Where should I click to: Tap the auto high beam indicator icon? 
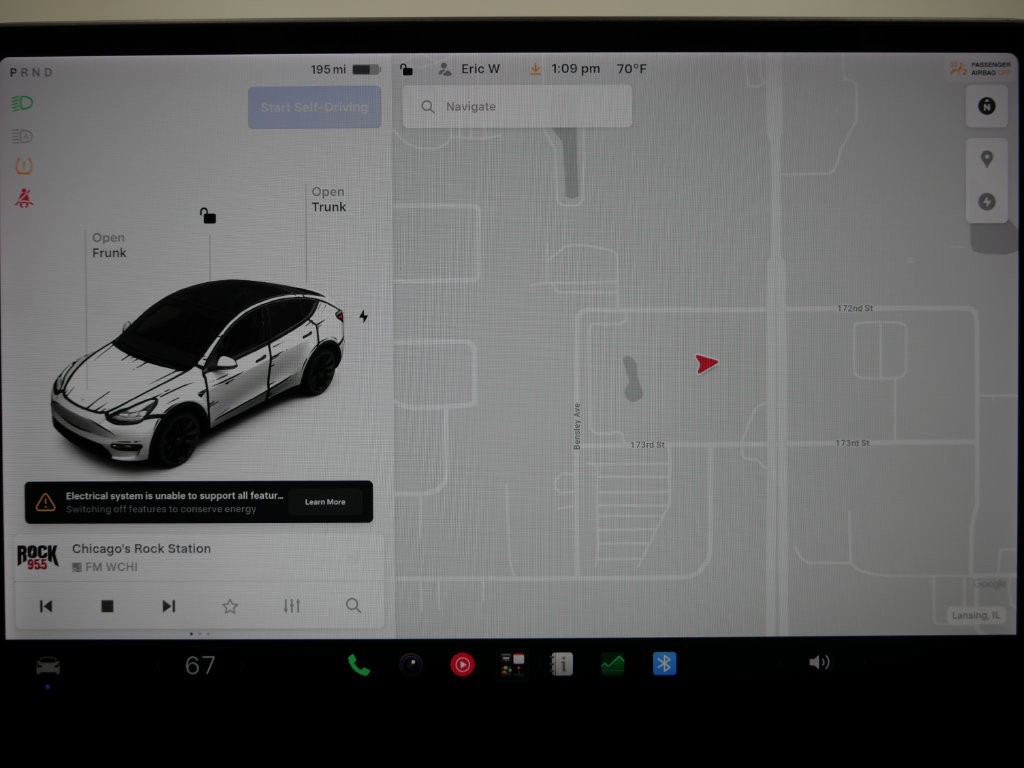coord(22,136)
